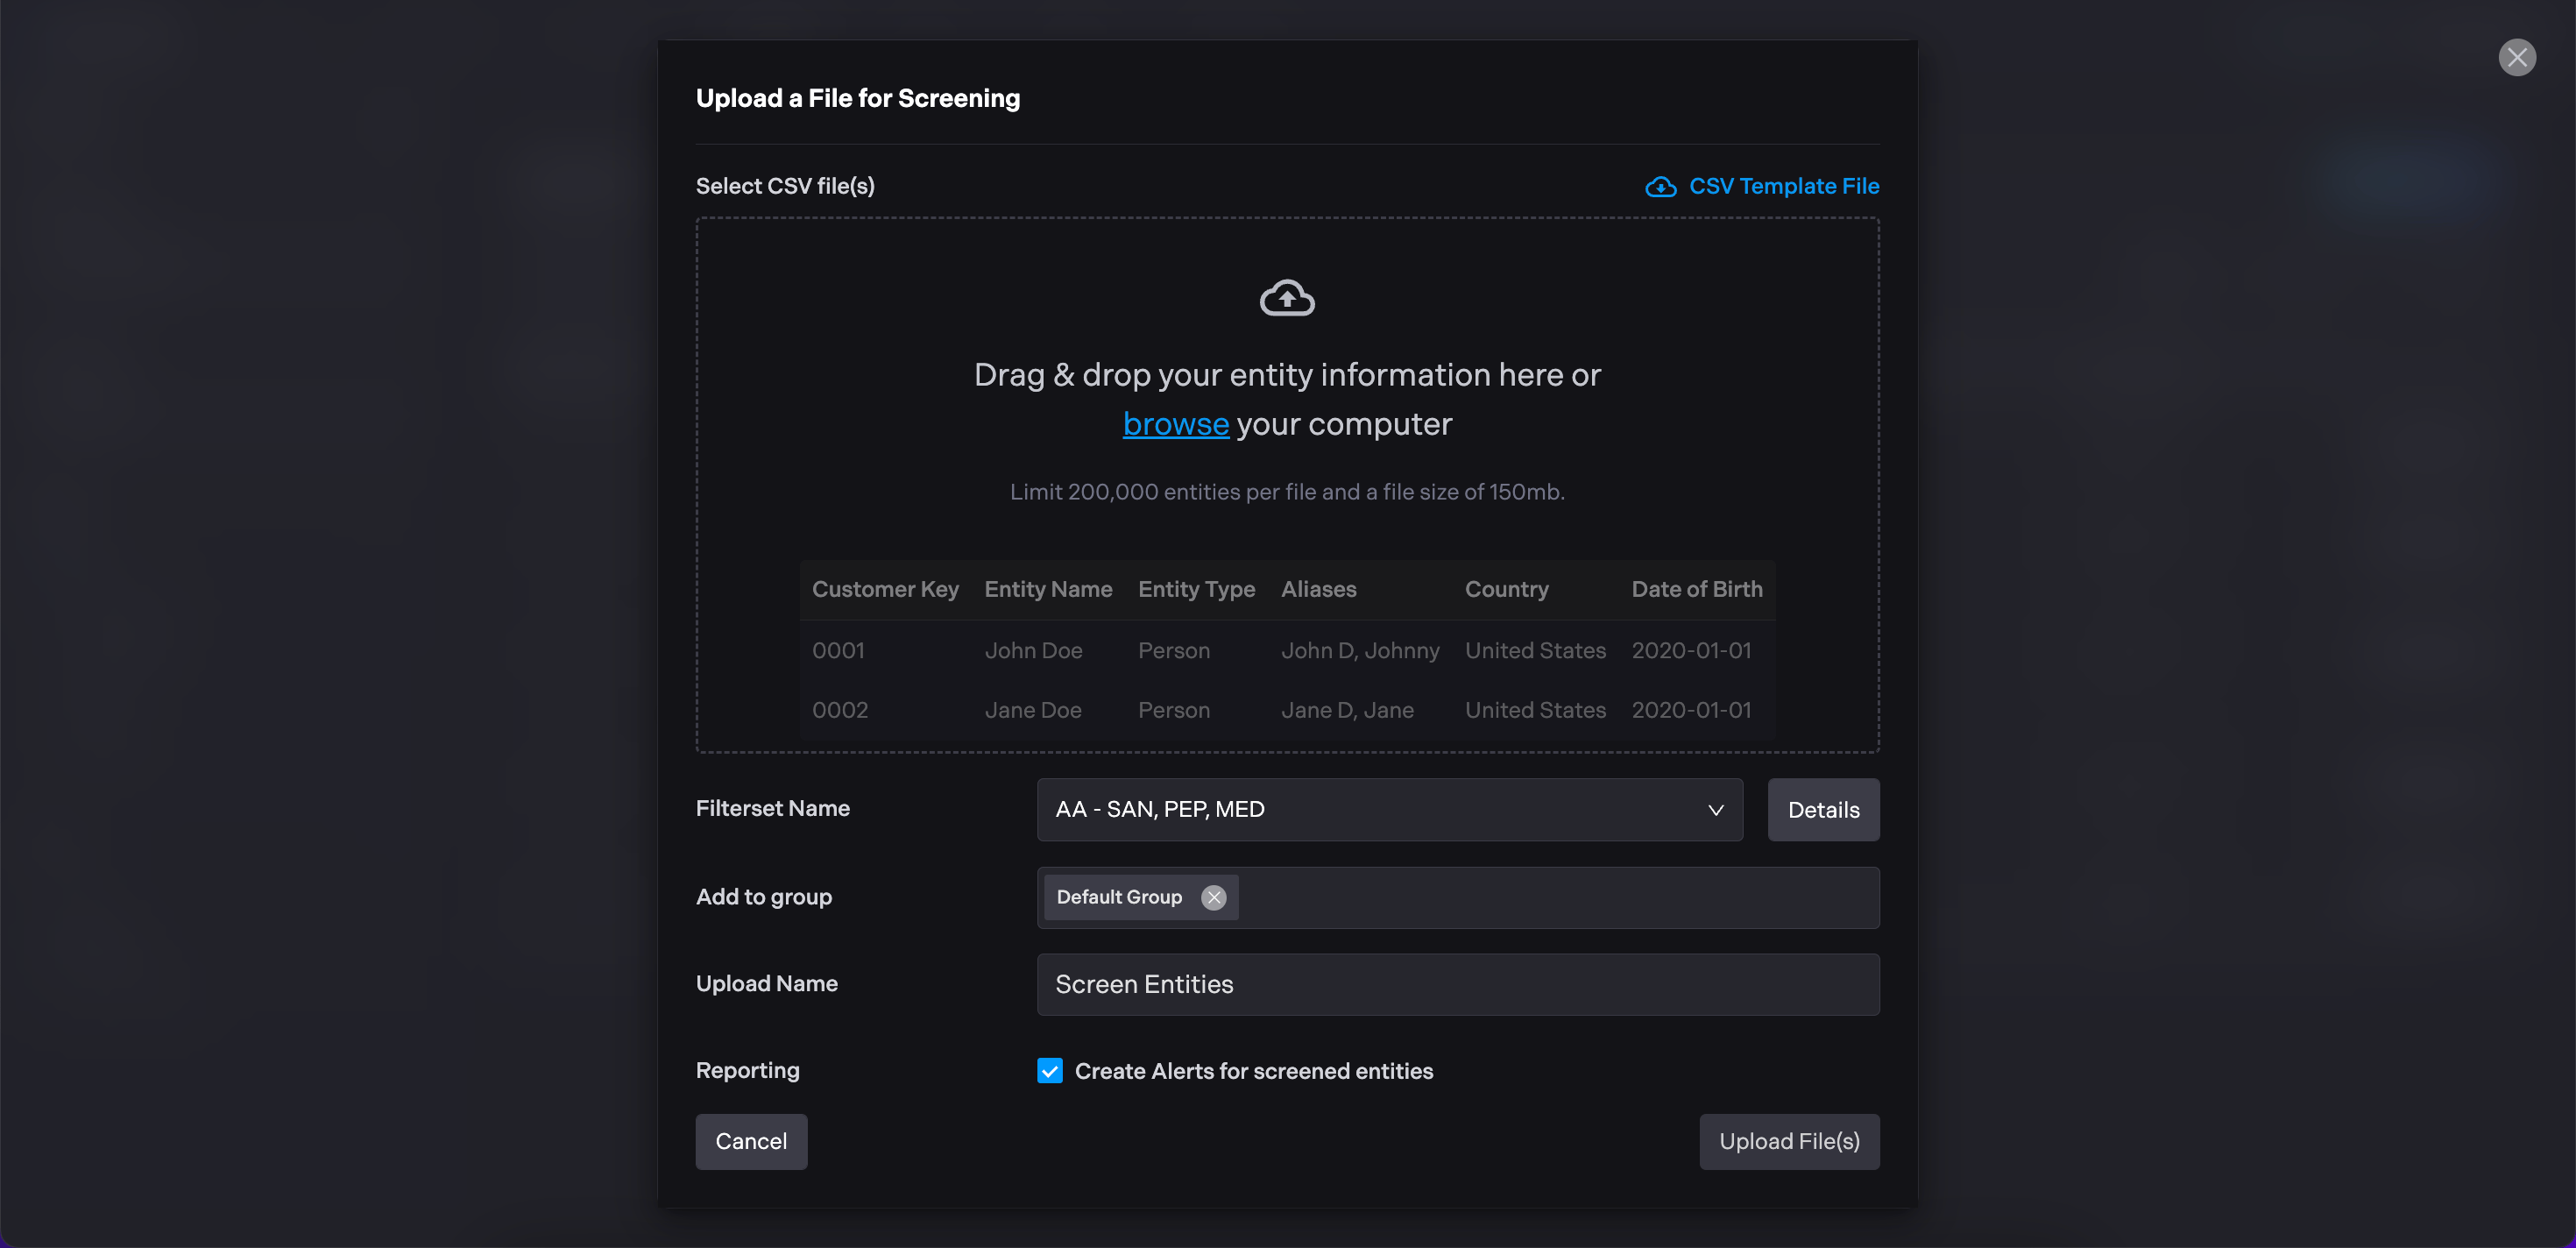The height and width of the screenshot is (1248, 2576).
Task: Download the CSV Template File
Action: (1783, 187)
